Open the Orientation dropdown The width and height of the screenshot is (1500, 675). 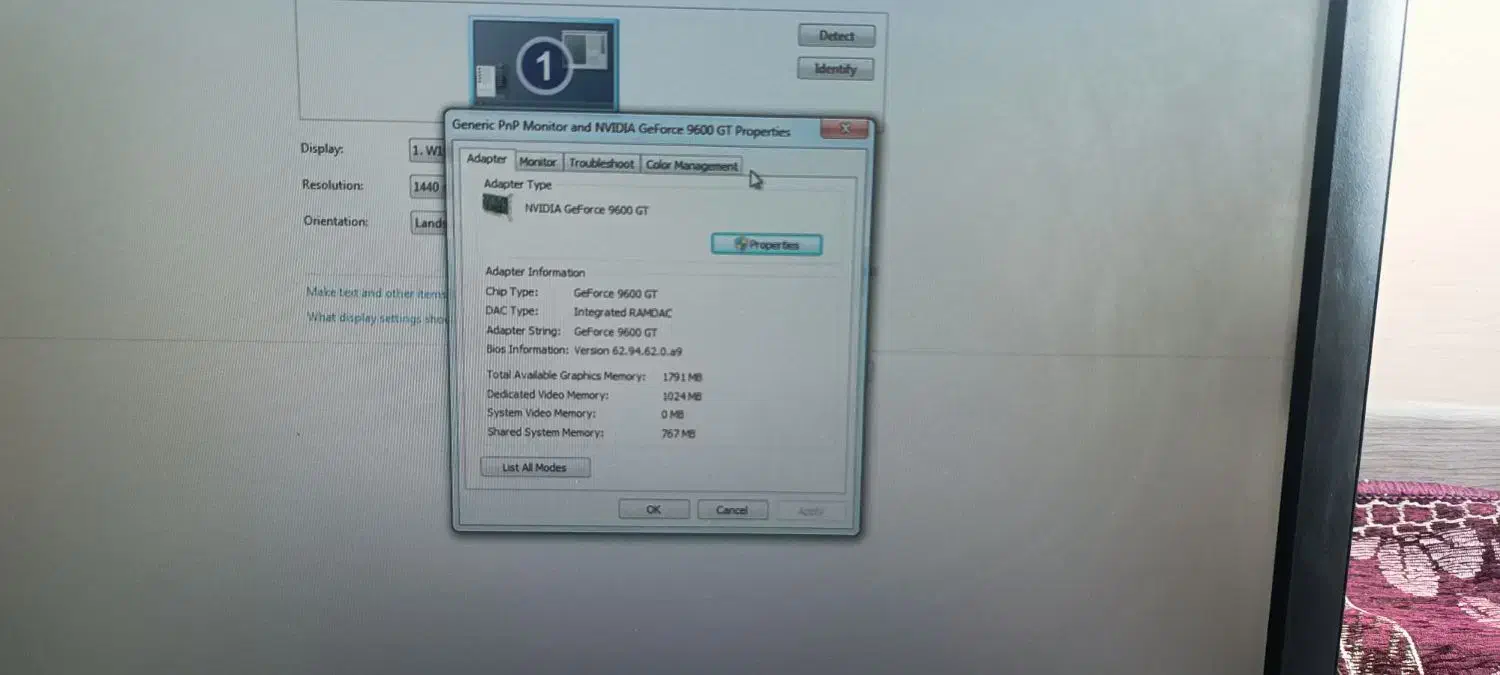(428, 223)
